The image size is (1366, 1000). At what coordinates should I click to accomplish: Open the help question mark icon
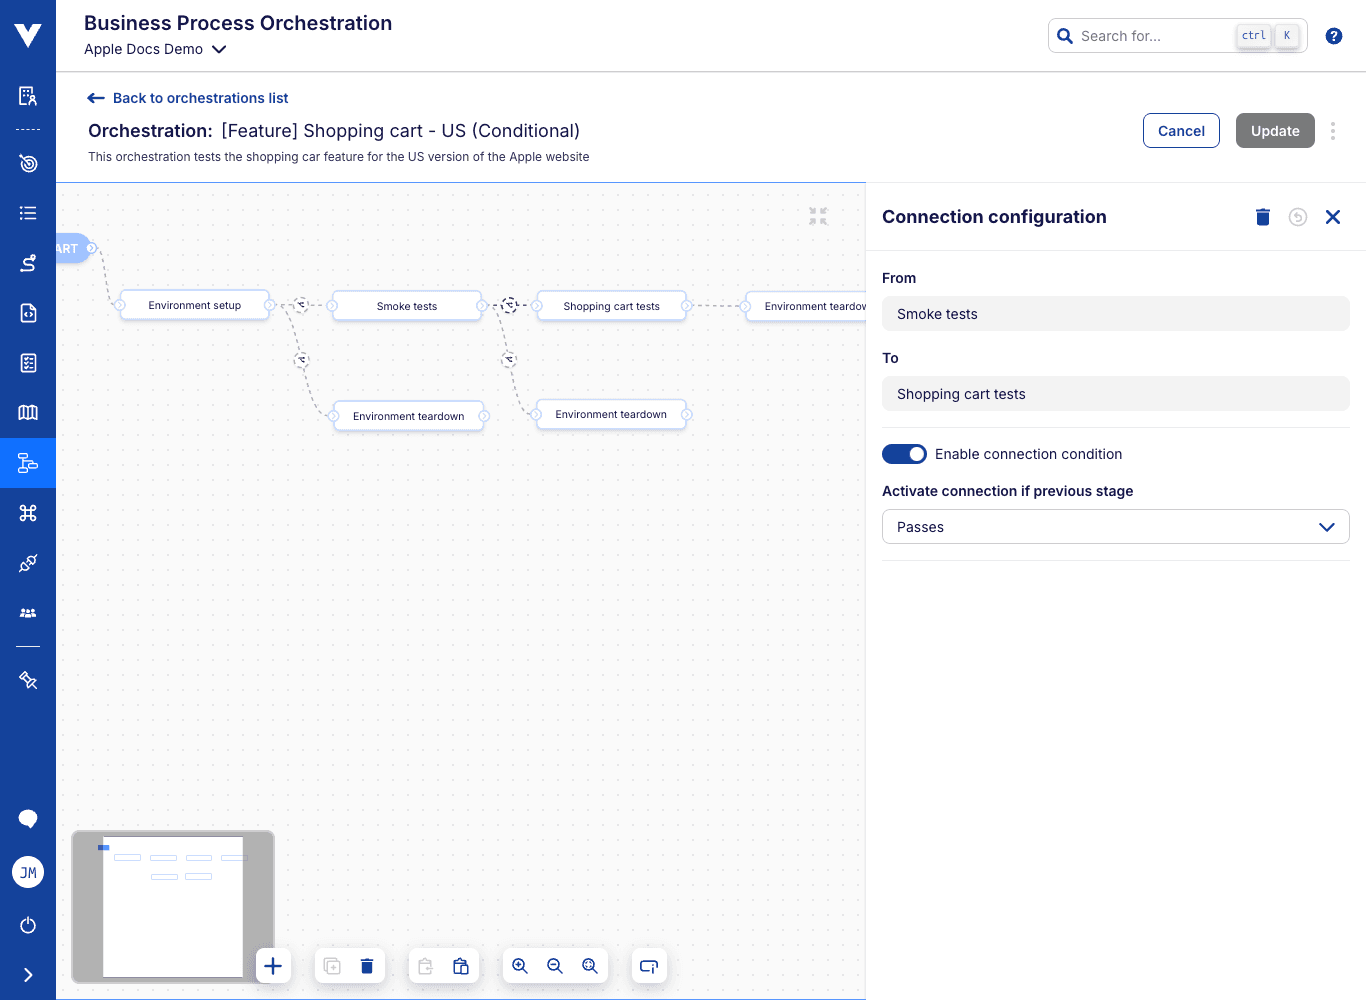coord(1333,36)
